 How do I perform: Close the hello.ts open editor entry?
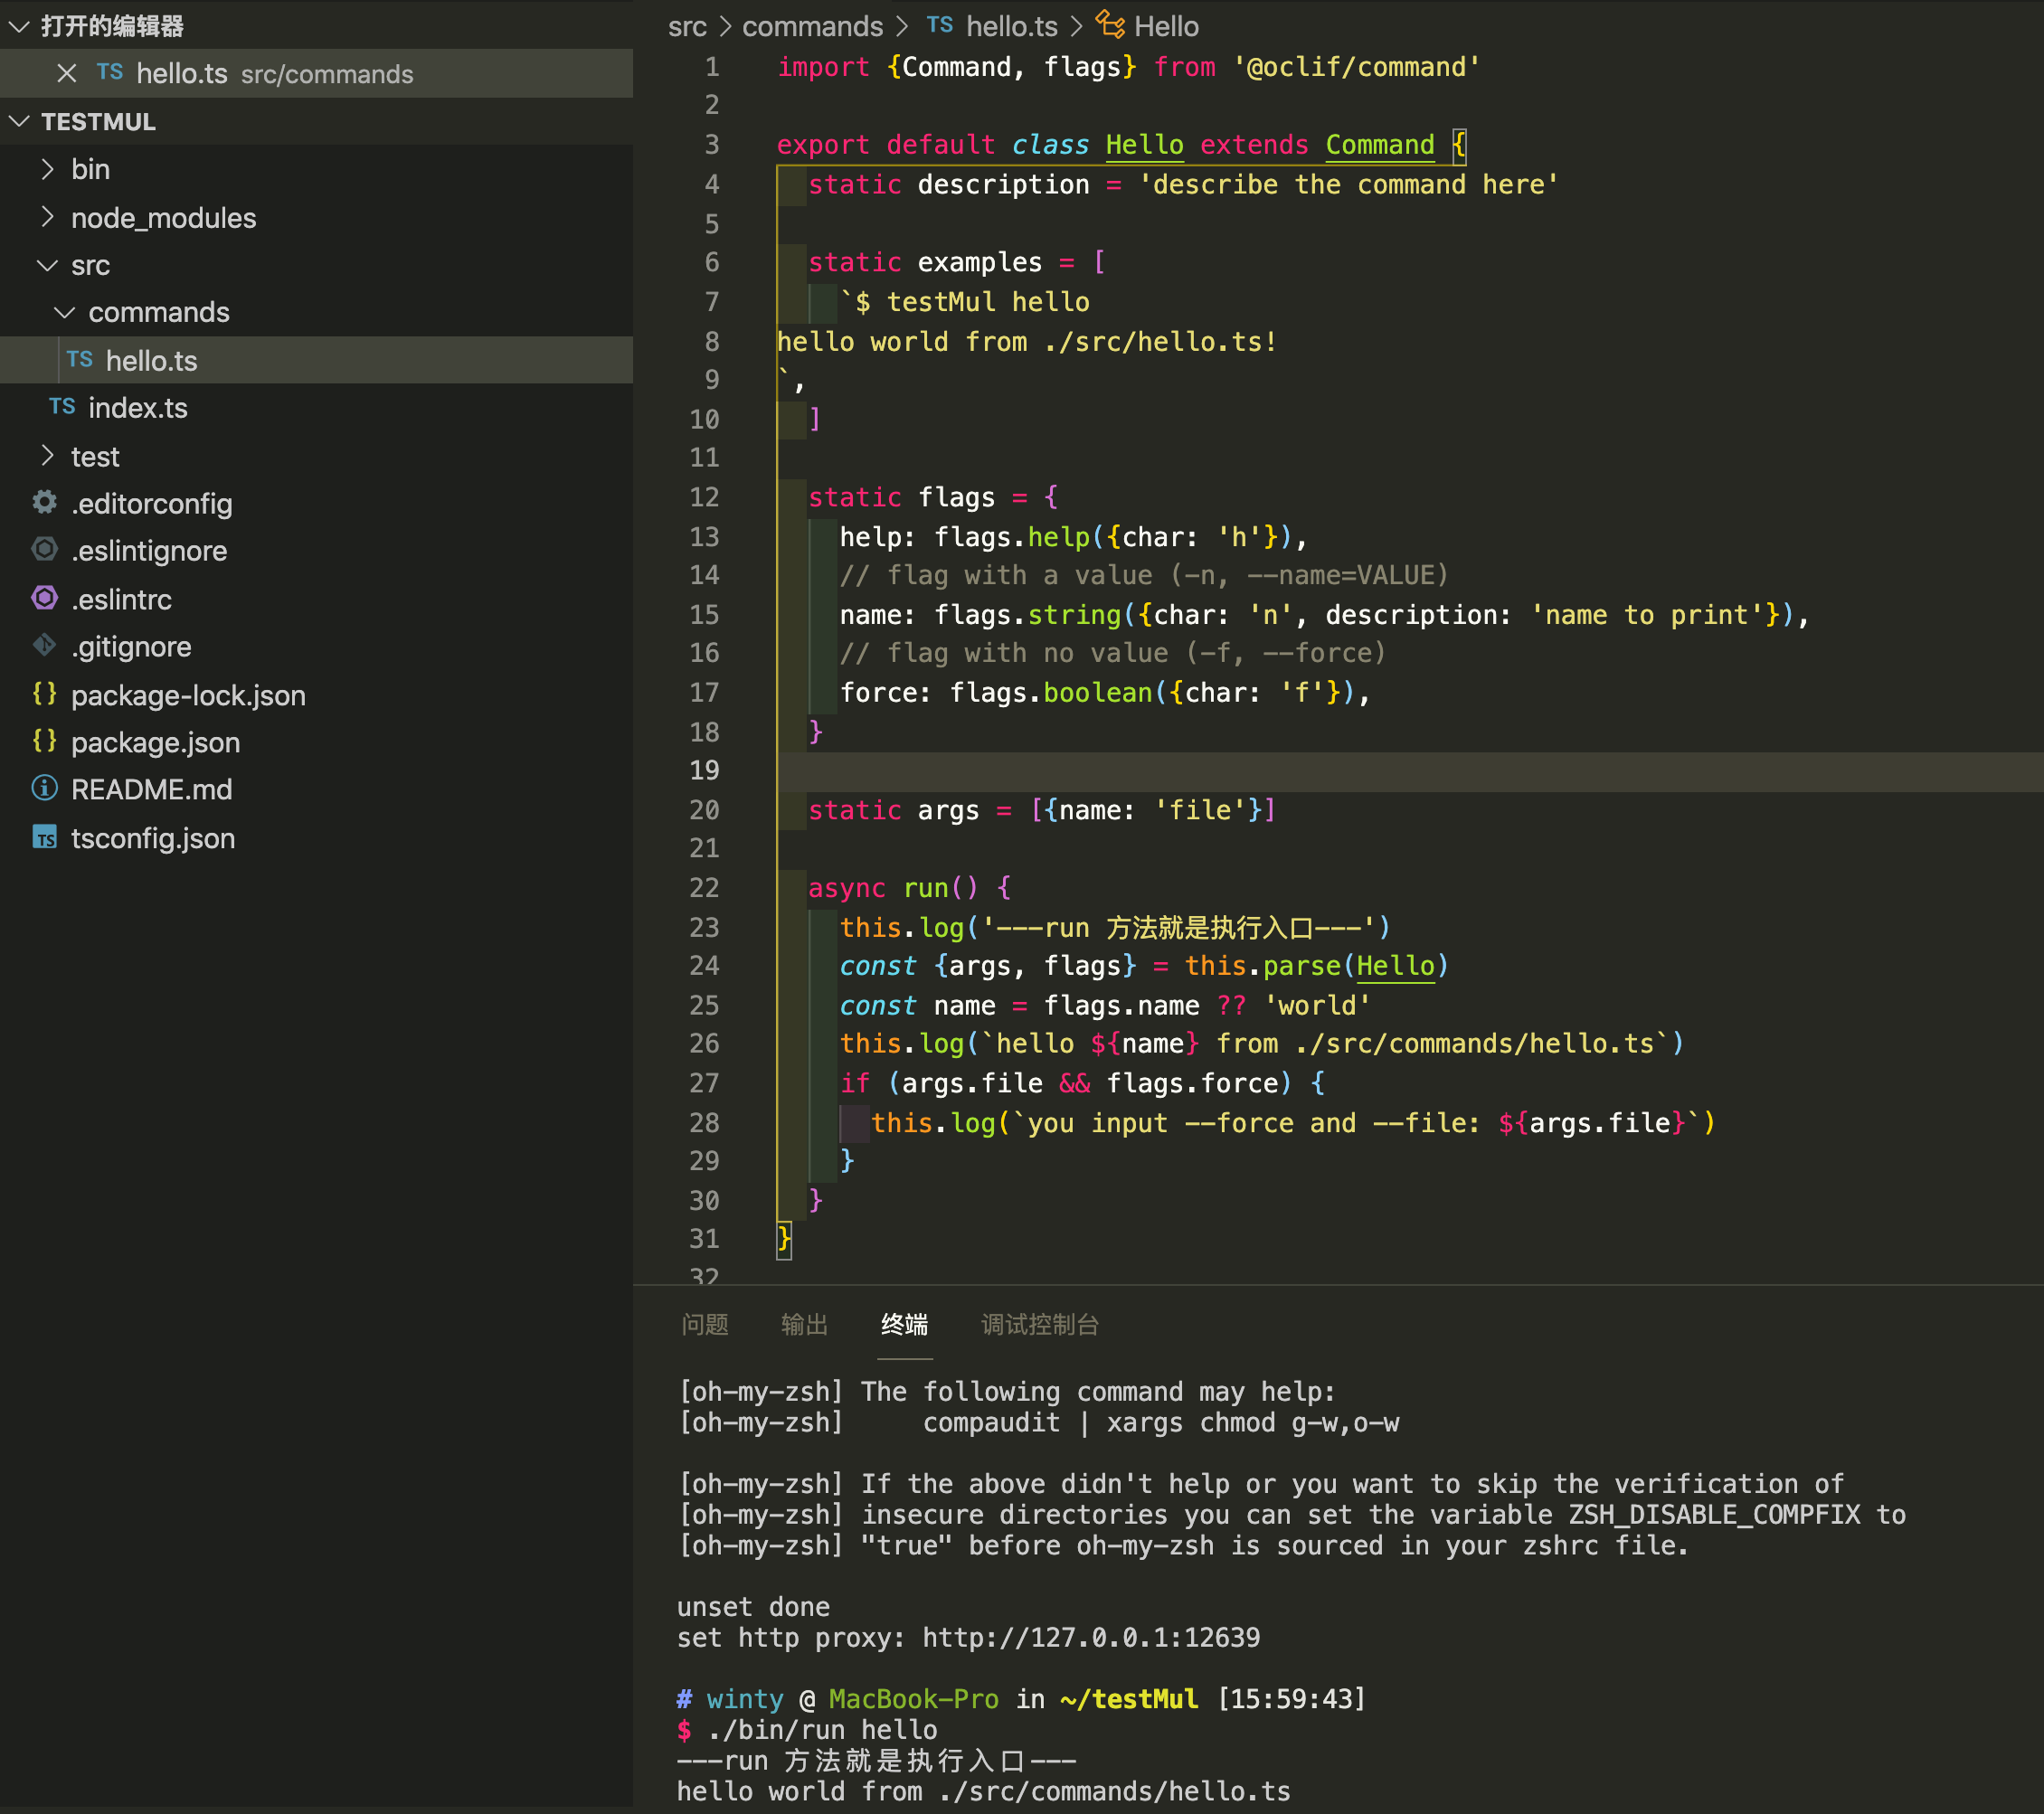[67, 73]
